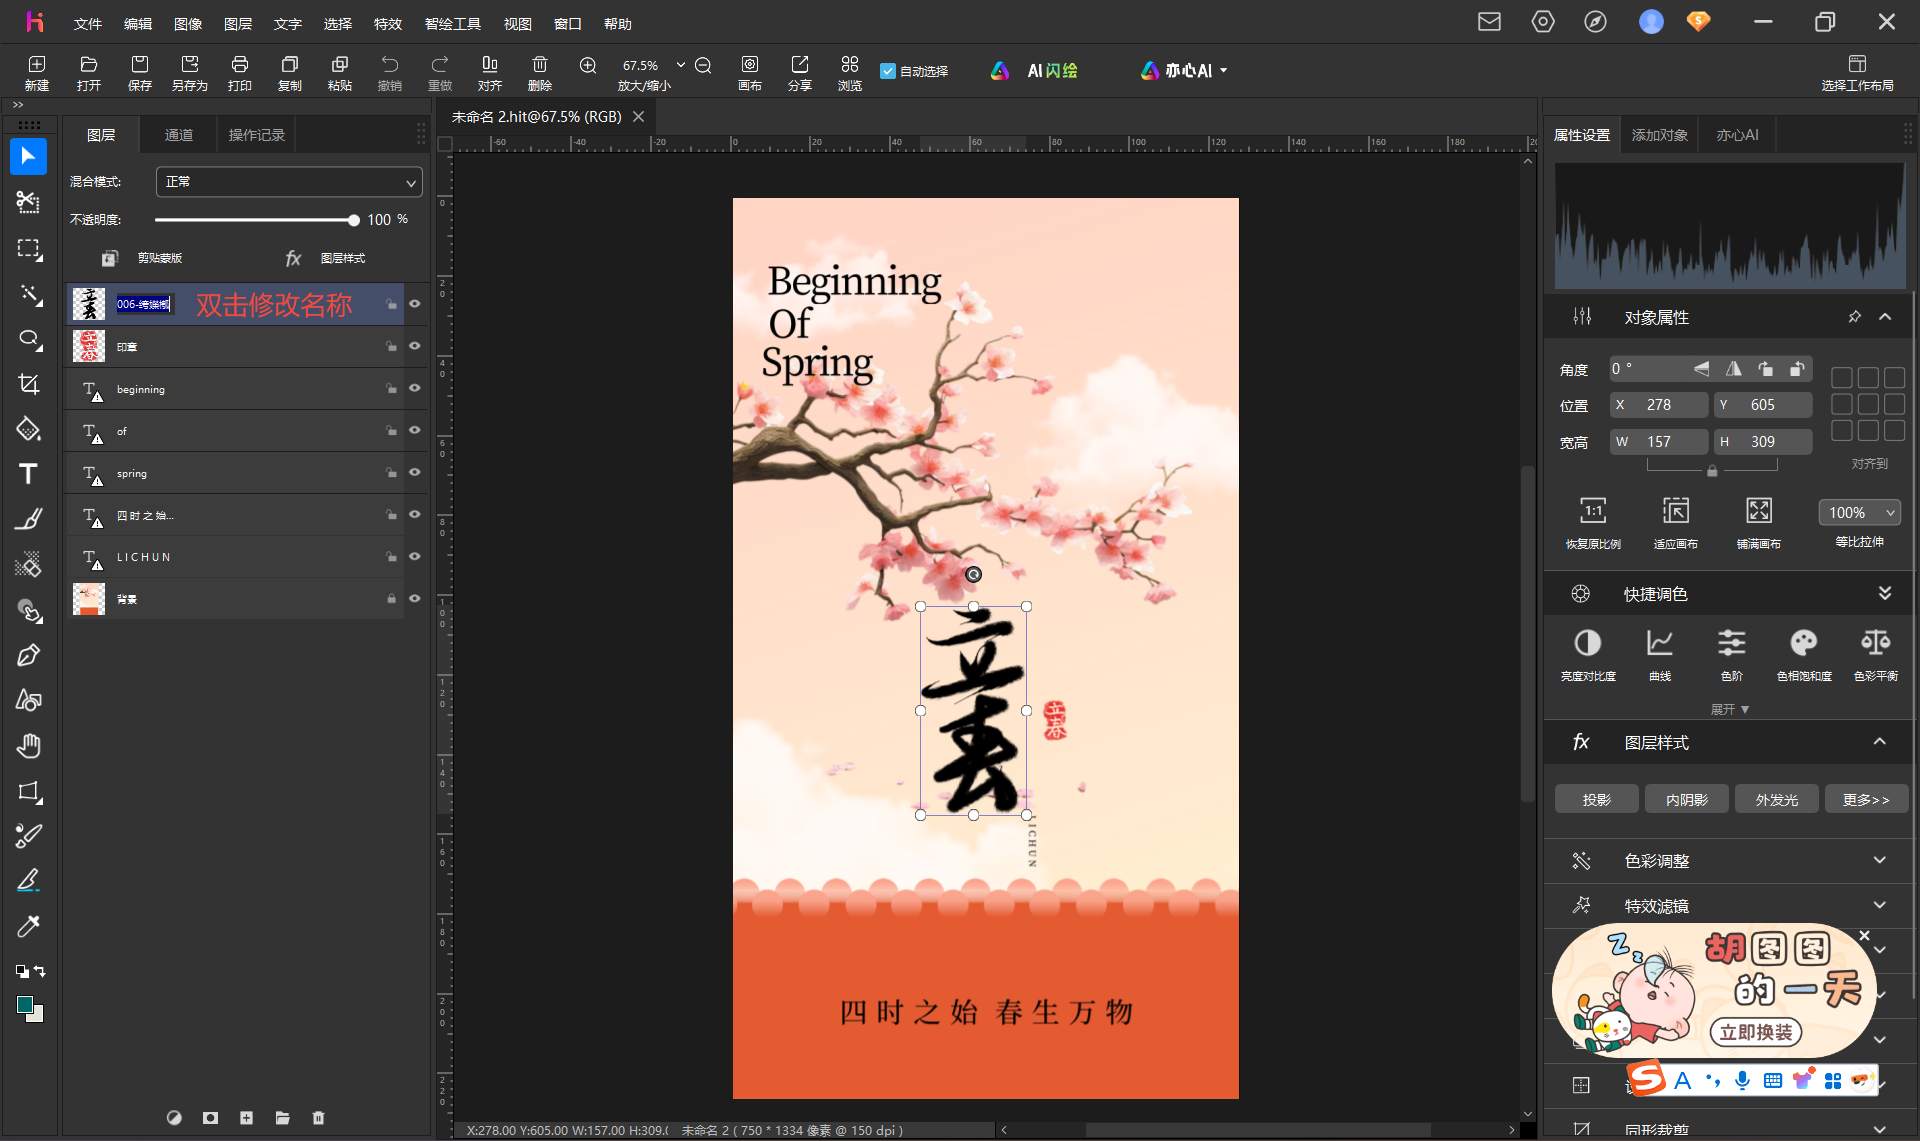
Task: Switch to the 通道 tab
Action: point(179,135)
